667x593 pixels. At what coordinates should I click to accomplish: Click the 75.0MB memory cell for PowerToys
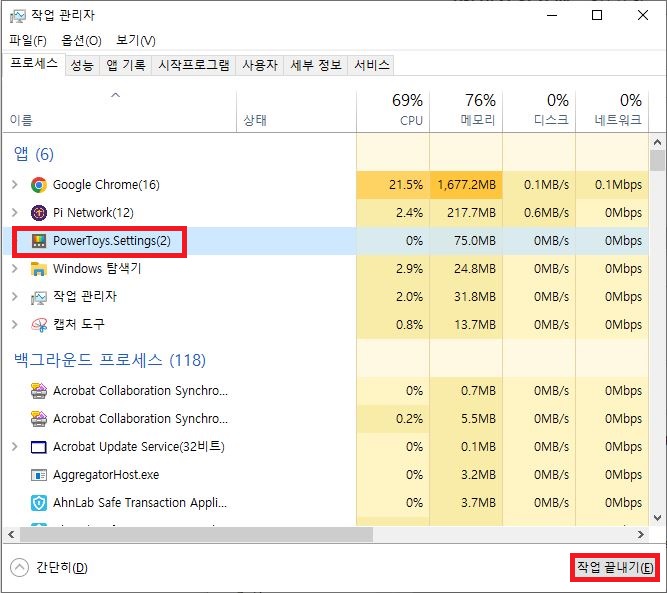pos(466,241)
